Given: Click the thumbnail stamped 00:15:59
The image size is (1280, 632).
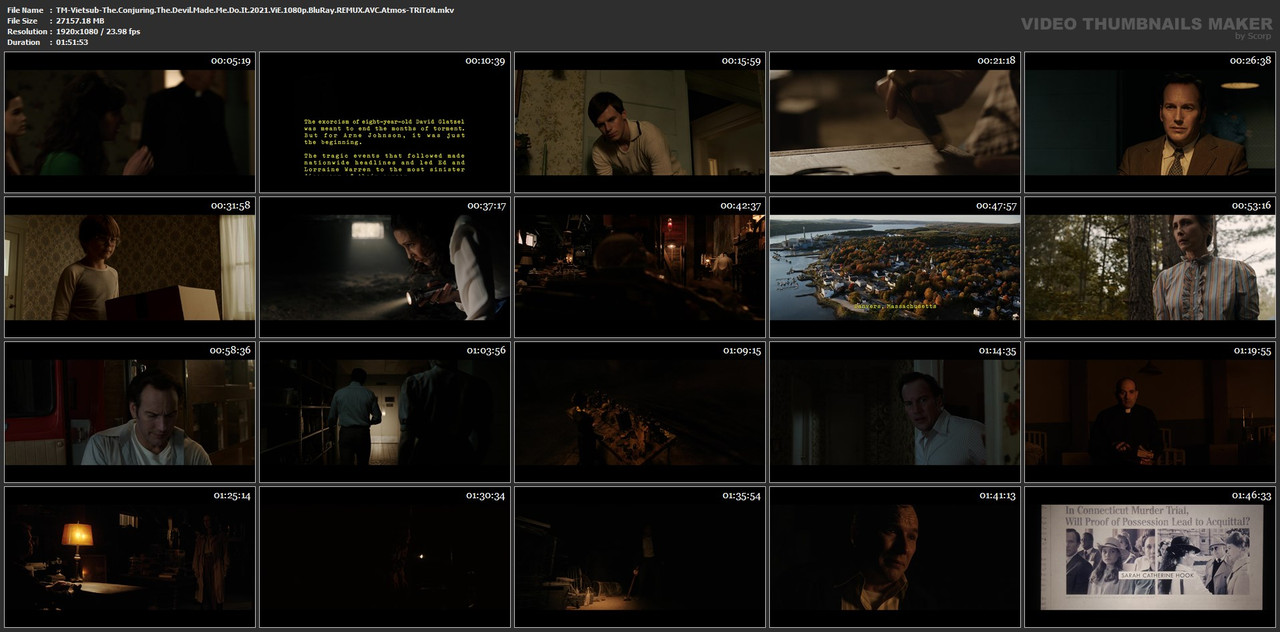Looking at the screenshot, I should 640,122.
